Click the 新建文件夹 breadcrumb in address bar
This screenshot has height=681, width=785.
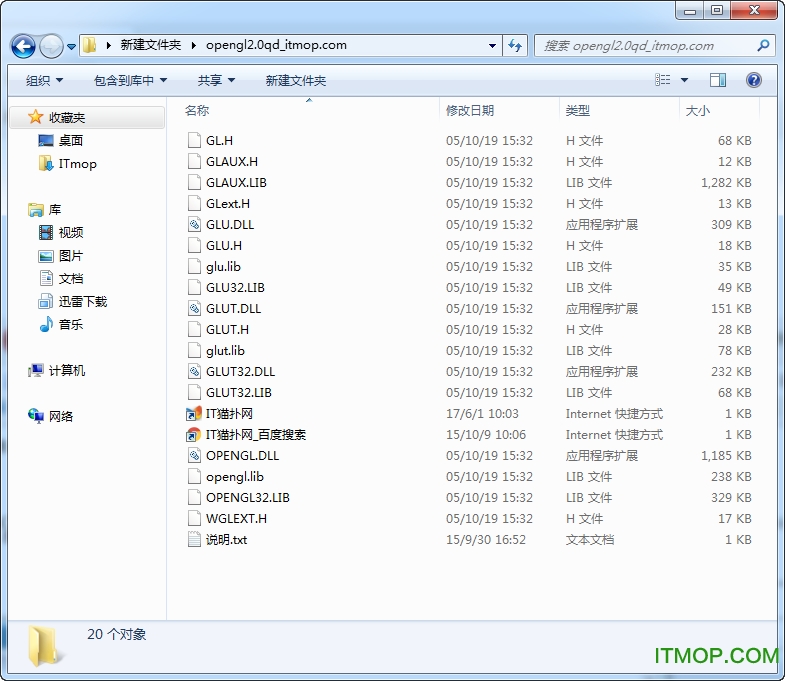tap(151, 45)
